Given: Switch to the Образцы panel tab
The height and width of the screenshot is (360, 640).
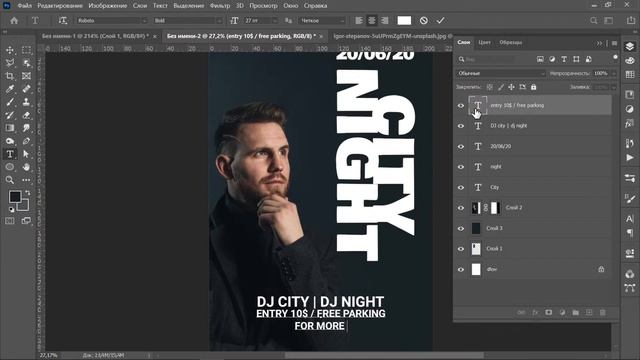Looking at the screenshot, I should (x=511, y=42).
